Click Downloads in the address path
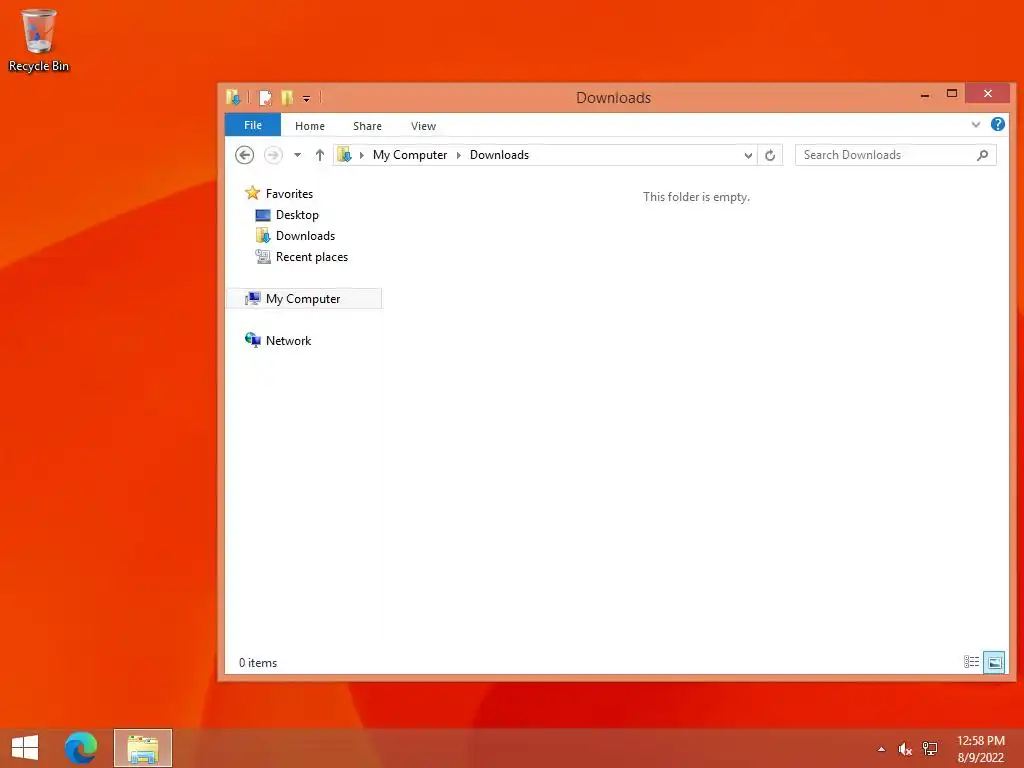This screenshot has height=768, width=1024. tap(499, 155)
